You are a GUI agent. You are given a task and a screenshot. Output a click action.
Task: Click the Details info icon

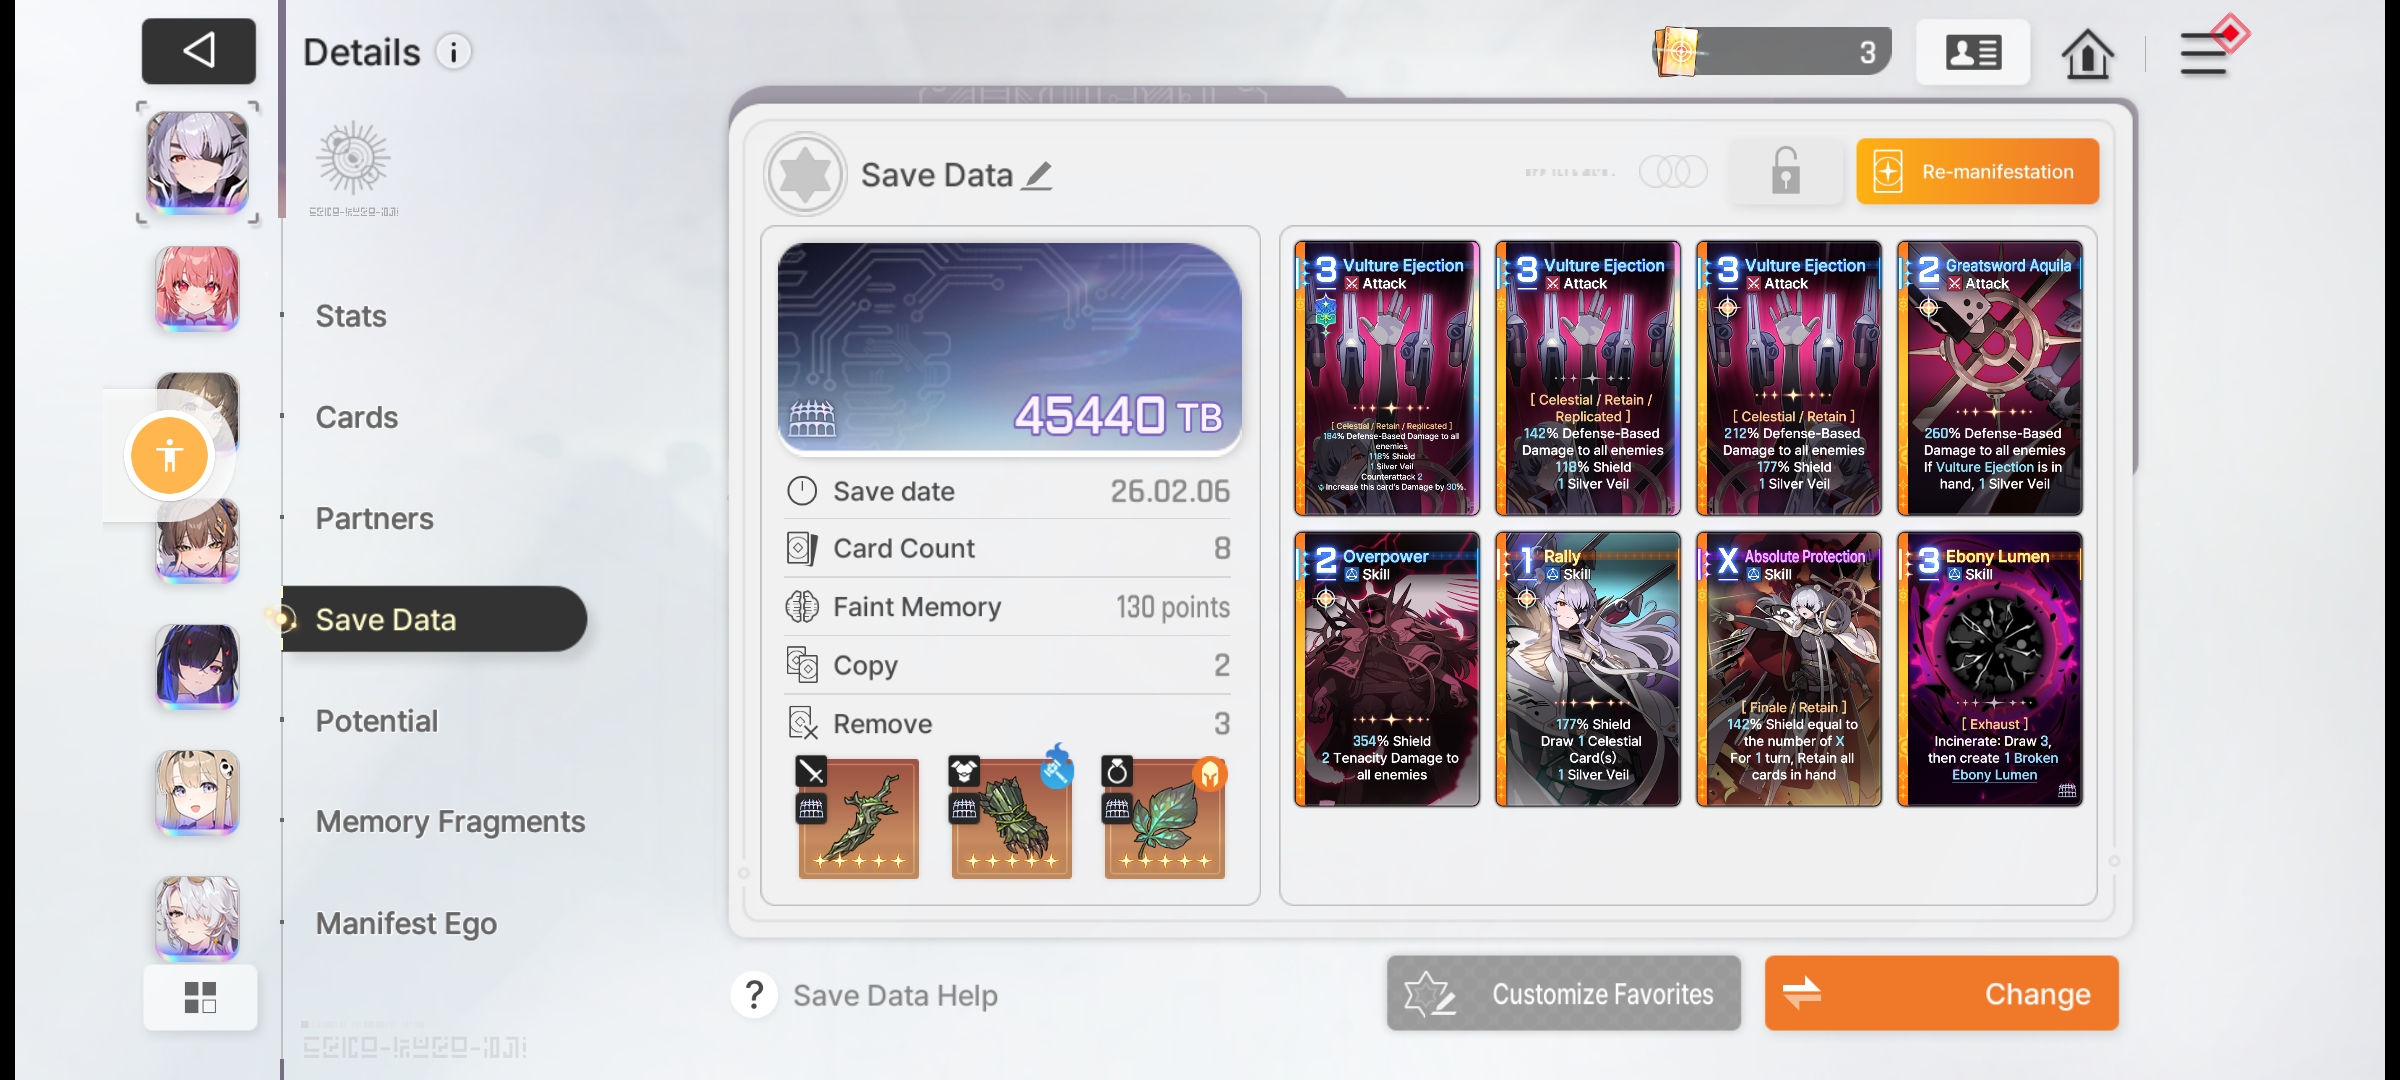coord(454,52)
